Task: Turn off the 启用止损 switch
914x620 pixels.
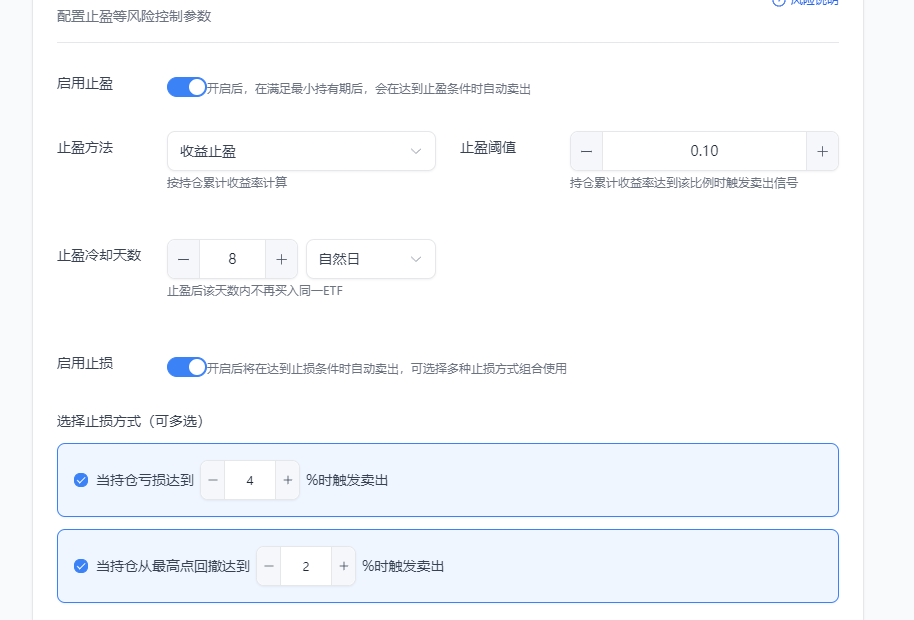Action: click(x=186, y=367)
